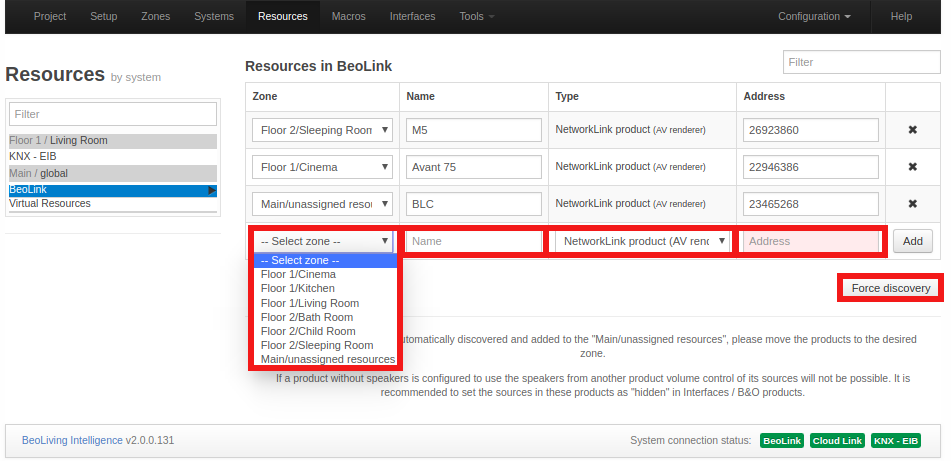Select BeoLink in systems list
Viewport: 951px width, 461px height.
[x=113, y=190]
